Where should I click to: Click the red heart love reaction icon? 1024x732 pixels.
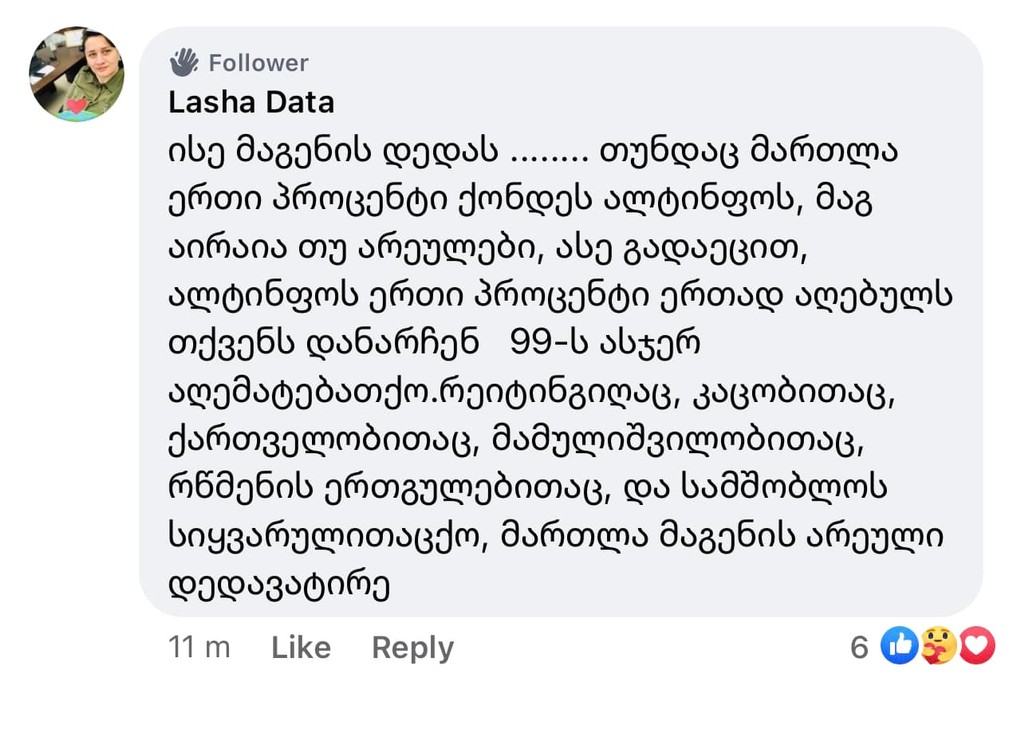[977, 645]
